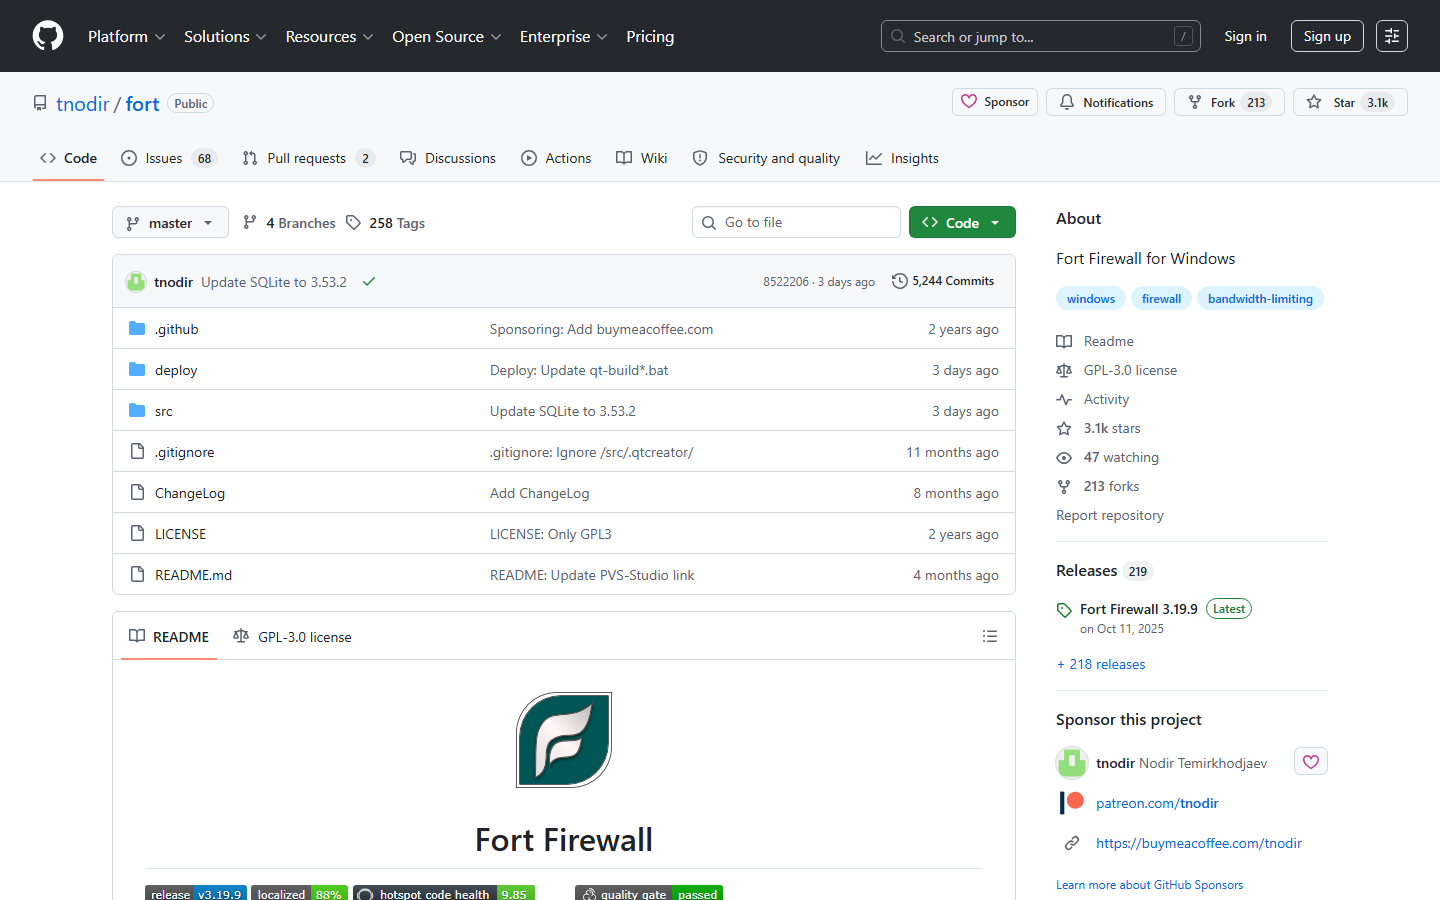Viewport: 1440px width, 900px height.
Task: Go to the GitHub home logo
Action: (48, 36)
